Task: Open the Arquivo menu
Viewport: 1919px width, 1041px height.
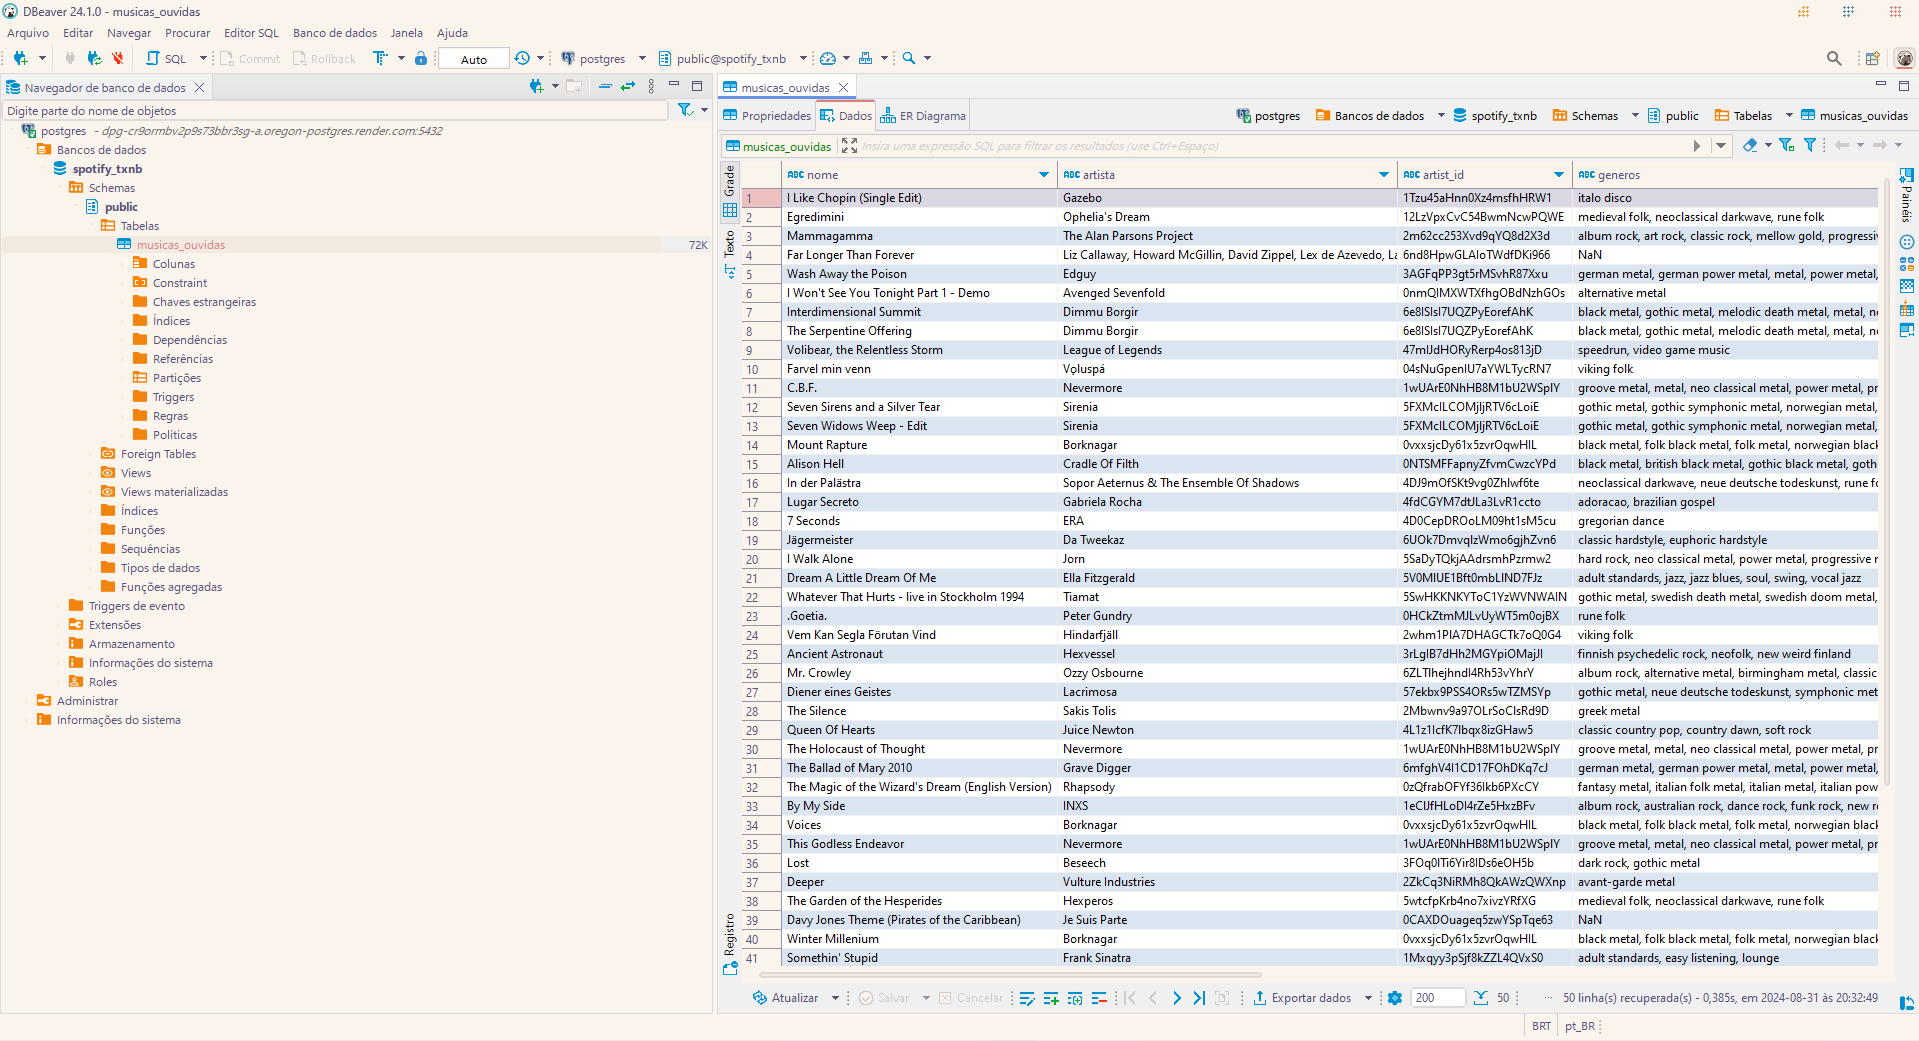Action: click(28, 33)
